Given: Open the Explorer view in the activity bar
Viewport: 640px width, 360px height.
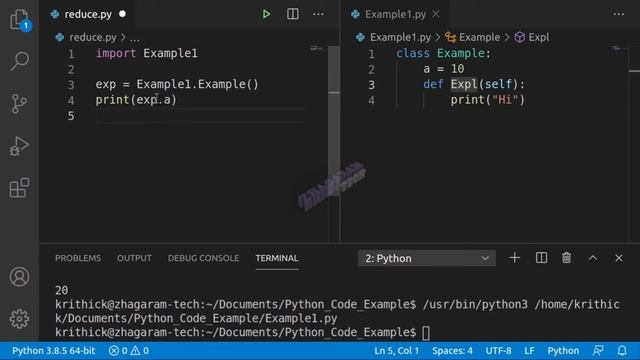Looking at the screenshot, I should [19, 19].
